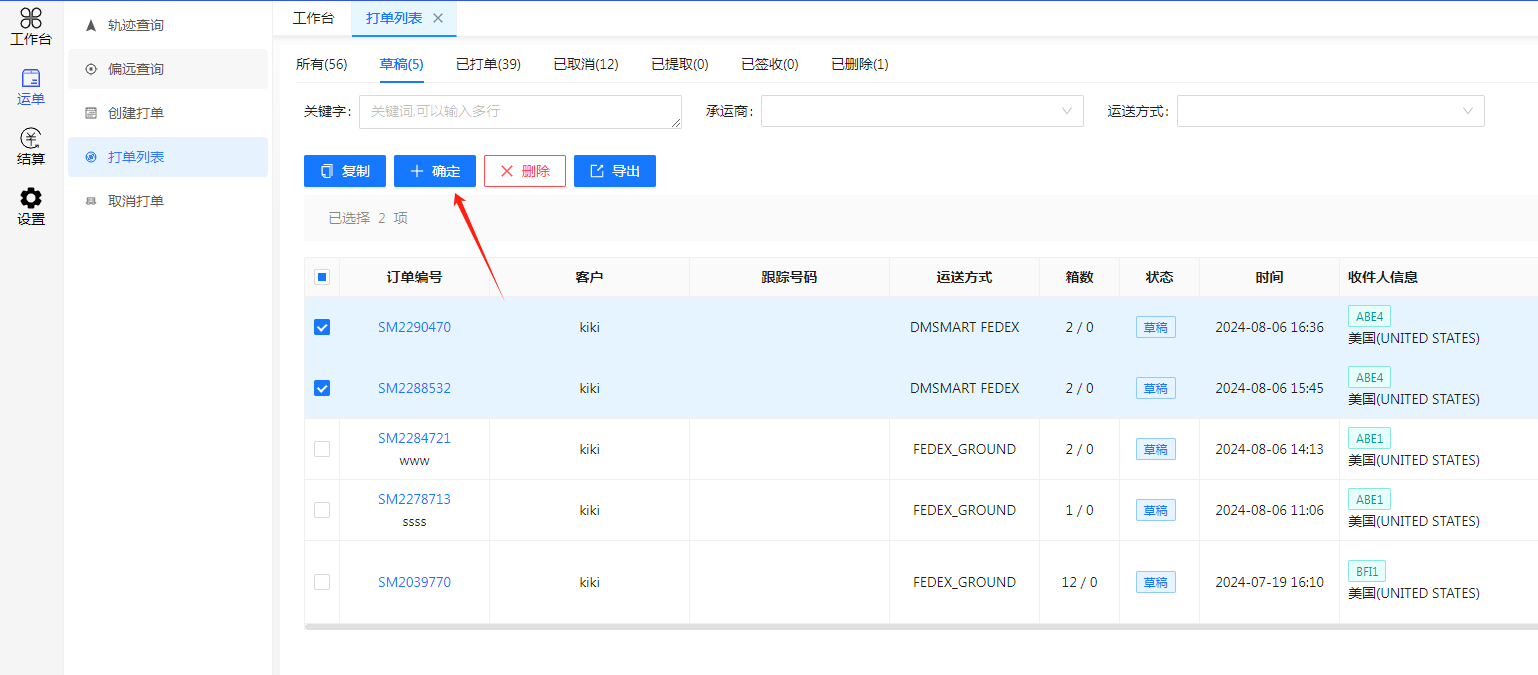Open order link SM2290470

tap(414, 327)
